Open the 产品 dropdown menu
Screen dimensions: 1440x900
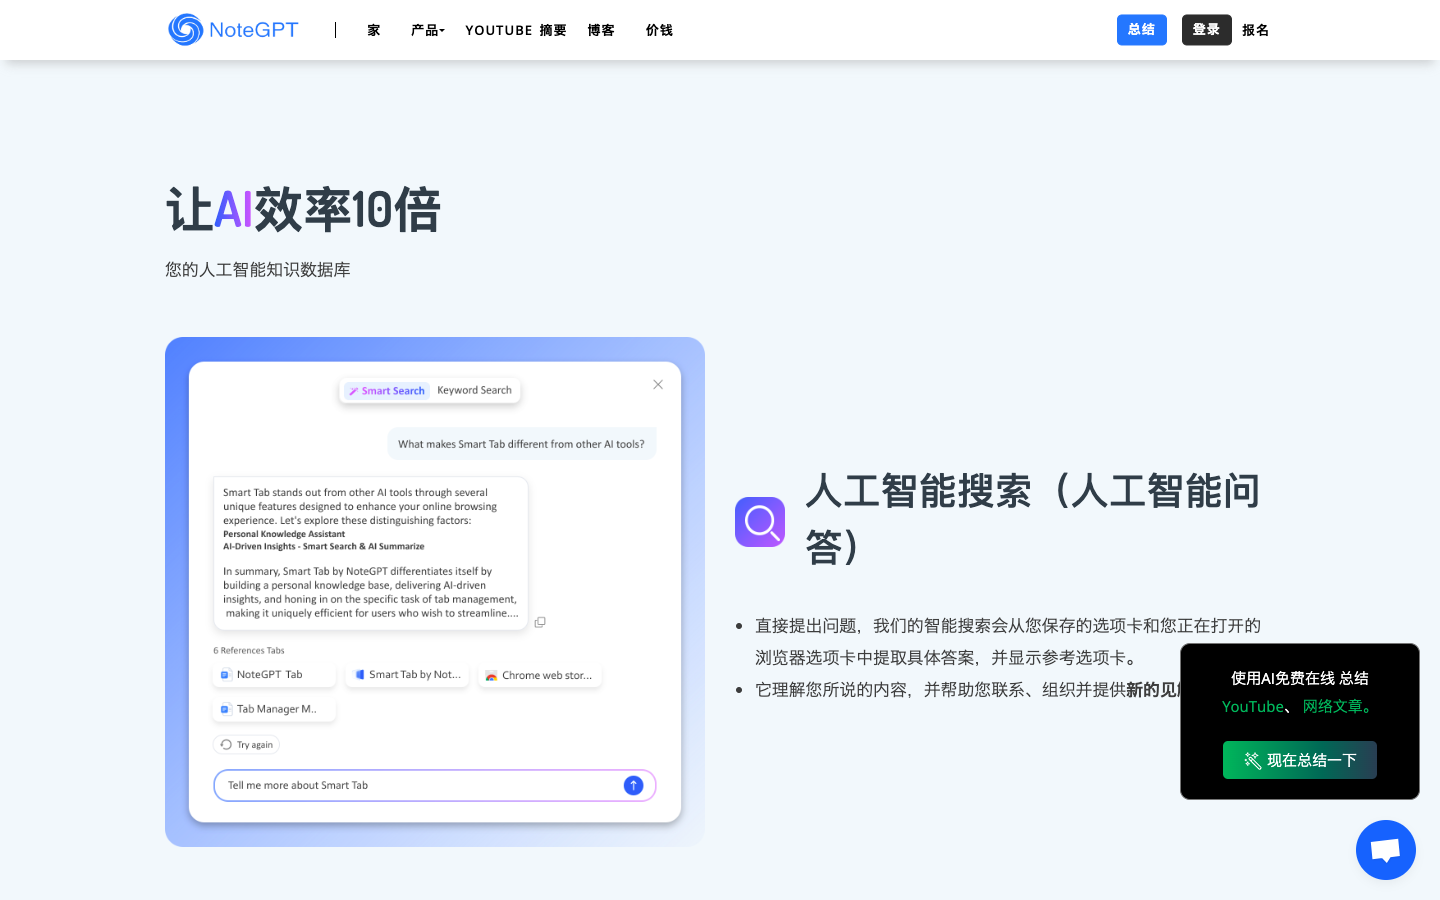427,30
